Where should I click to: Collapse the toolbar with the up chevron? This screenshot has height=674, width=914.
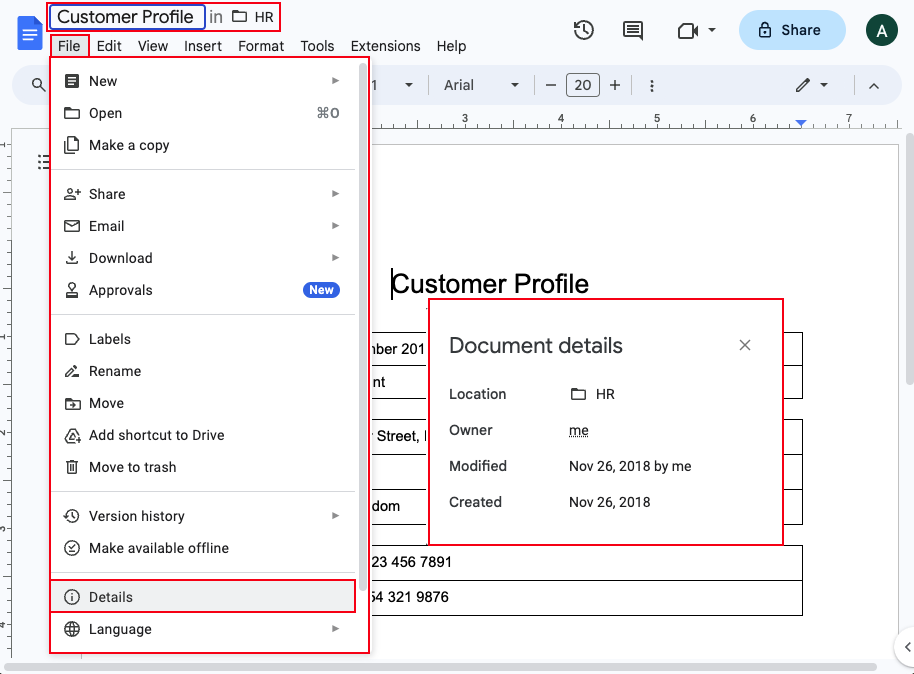point(873,85)
